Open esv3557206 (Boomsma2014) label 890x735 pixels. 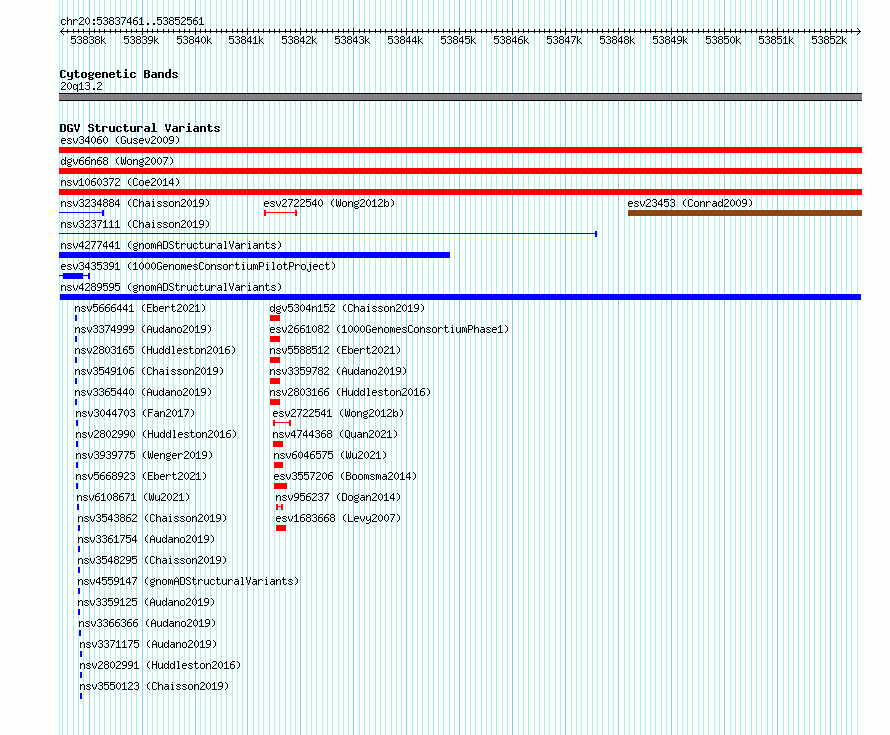point(345,476)
